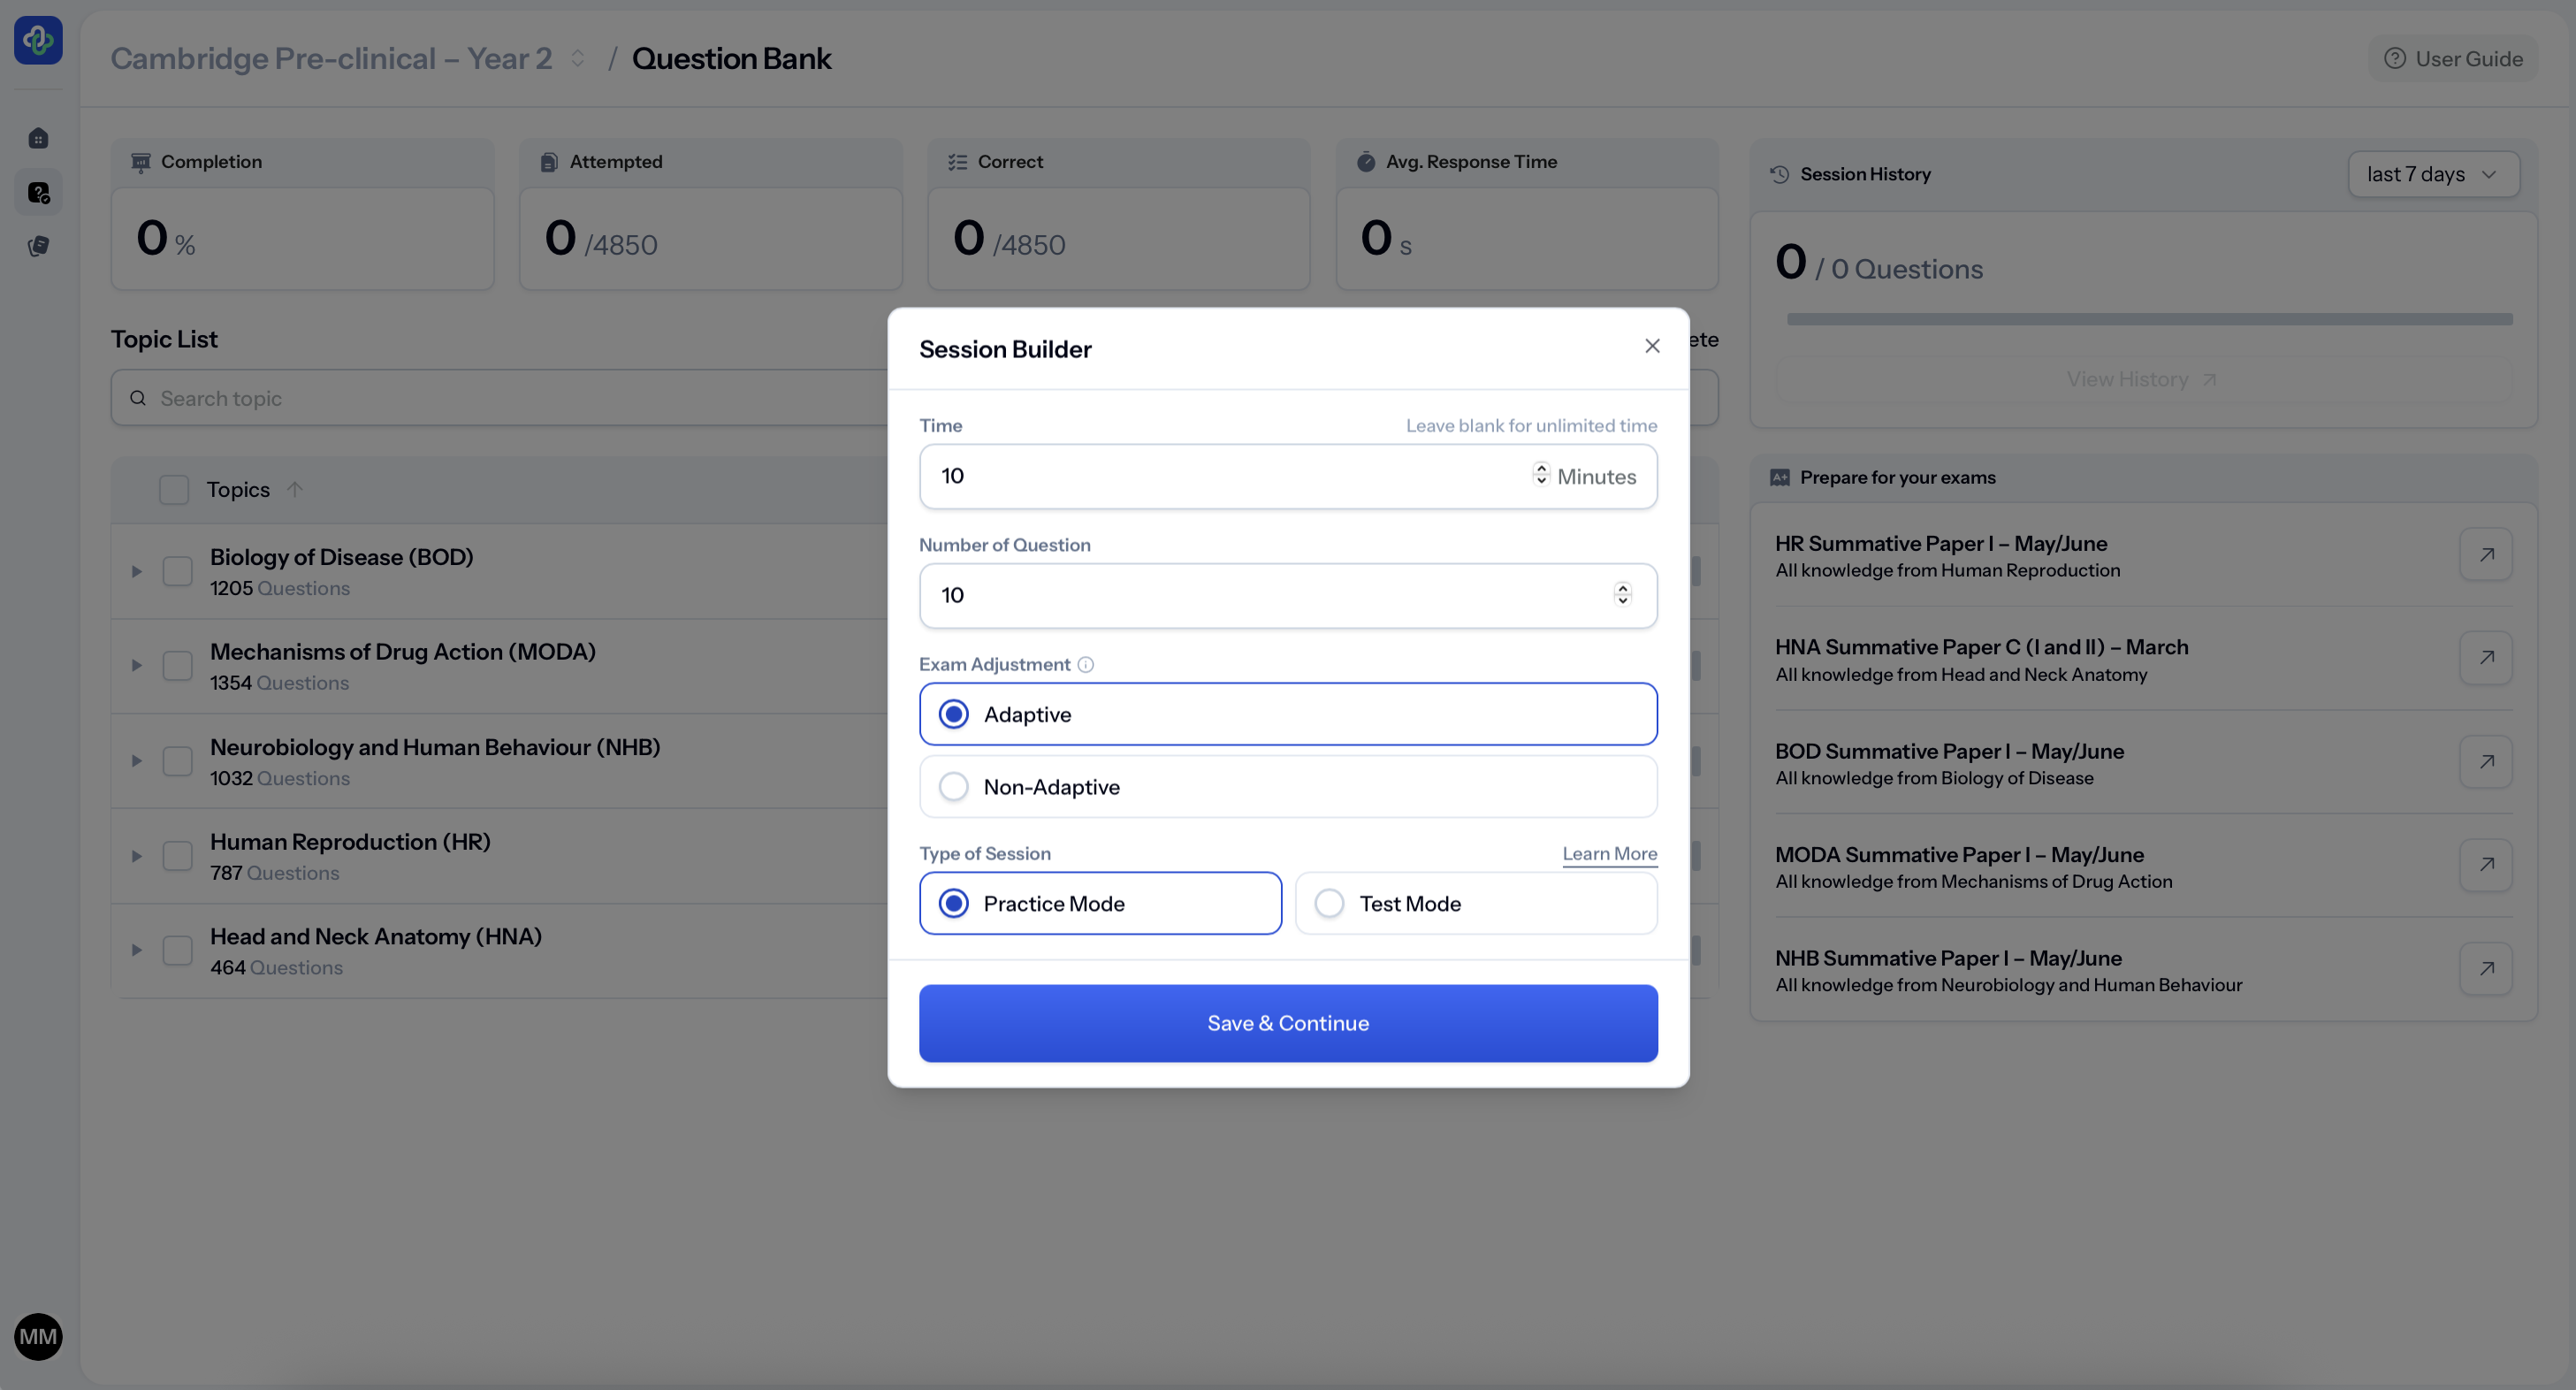
Task: Open the question bank sidebar icon
Action: tap(38, 192)
